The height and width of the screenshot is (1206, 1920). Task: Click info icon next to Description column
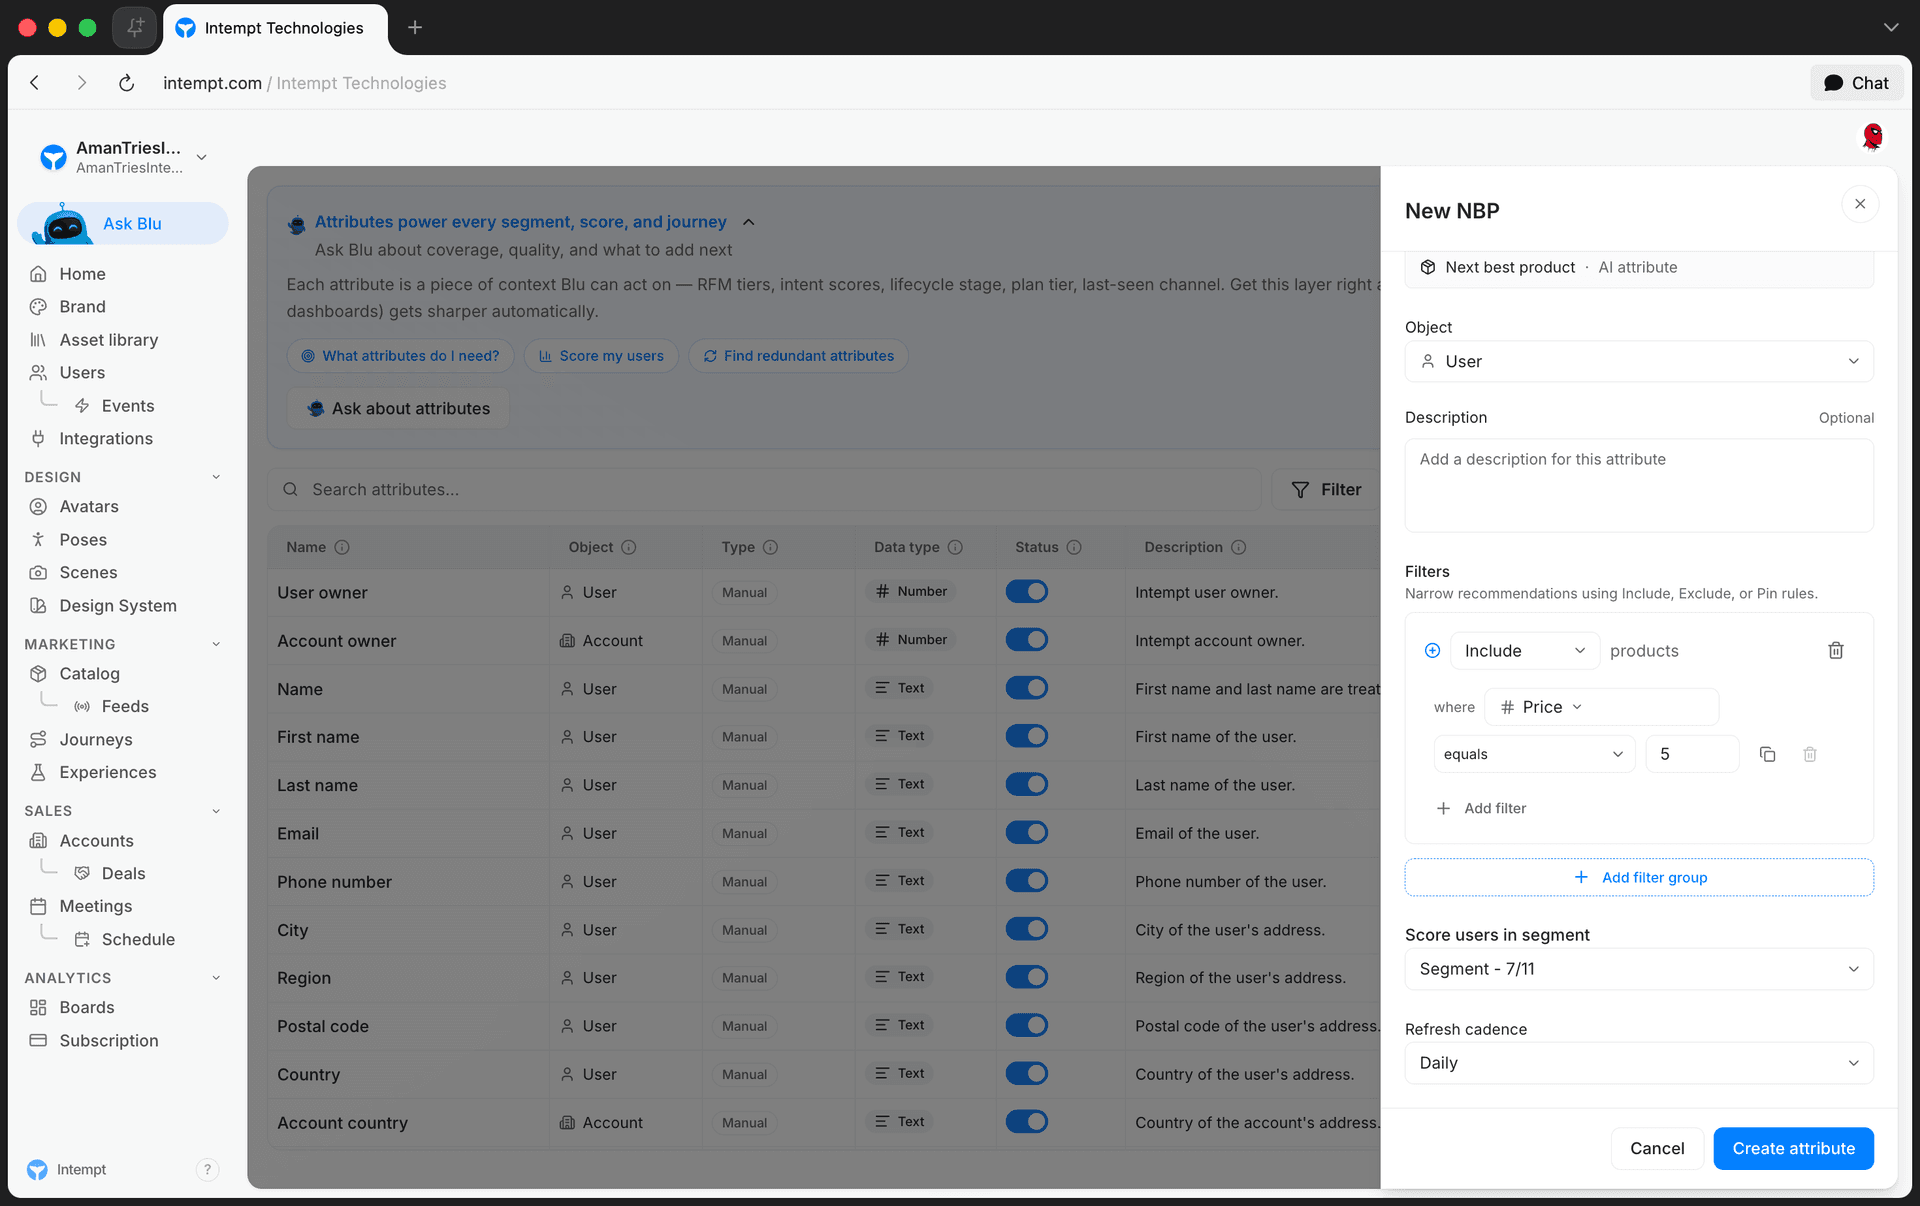coord(1239,547)
